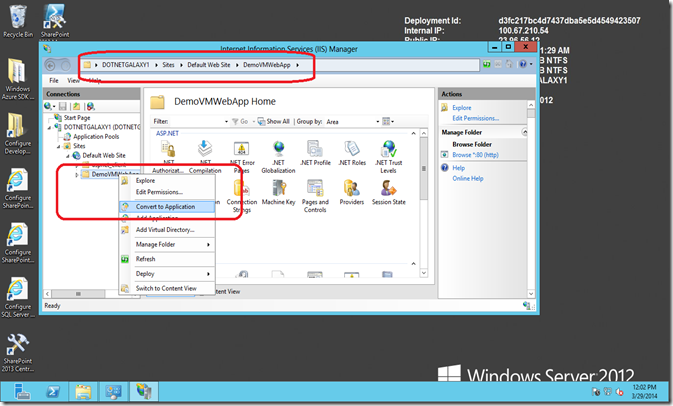
Task: Open Server Manager from the taskbar
Action: coord(22,391)
